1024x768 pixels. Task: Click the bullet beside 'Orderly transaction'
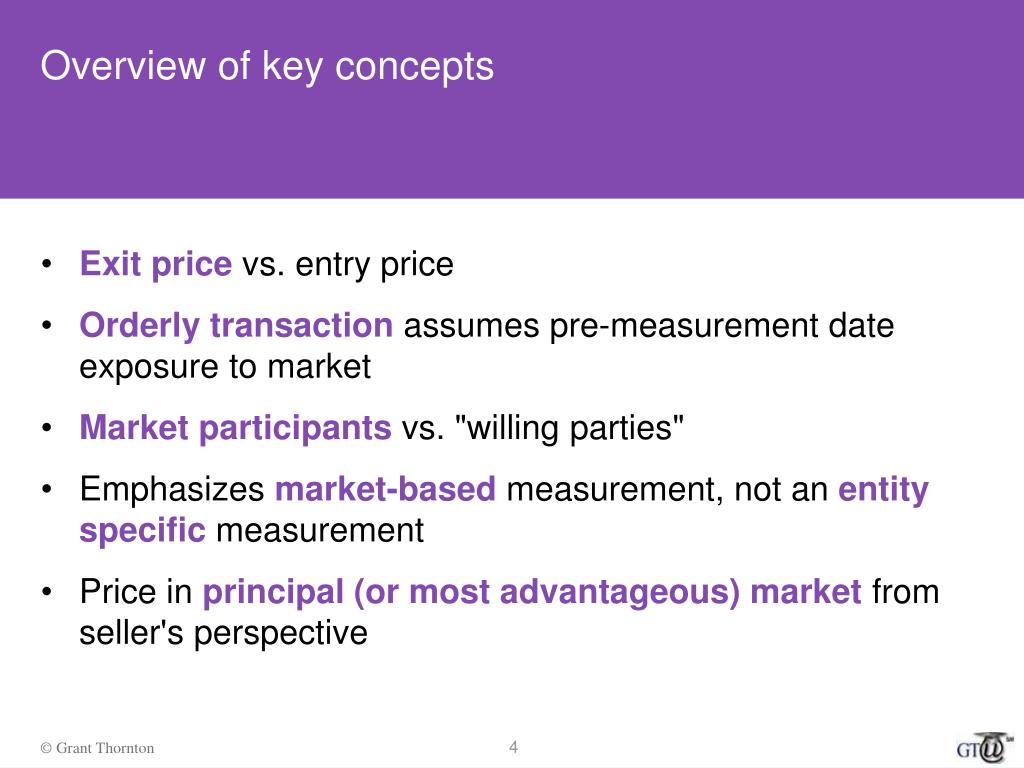click(x=47, y=326)
